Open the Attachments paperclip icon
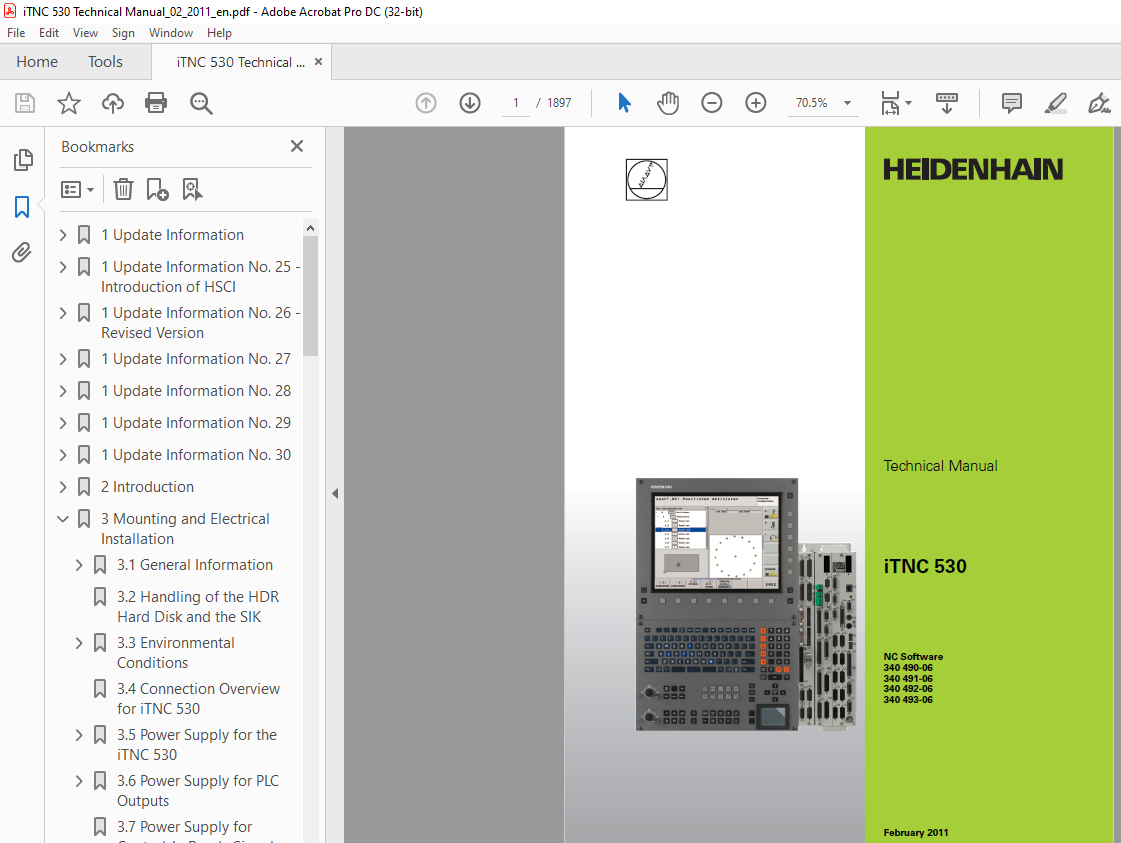Viewport: 1121px width, 843px height. pyautogui.click(x=21, y=252)
